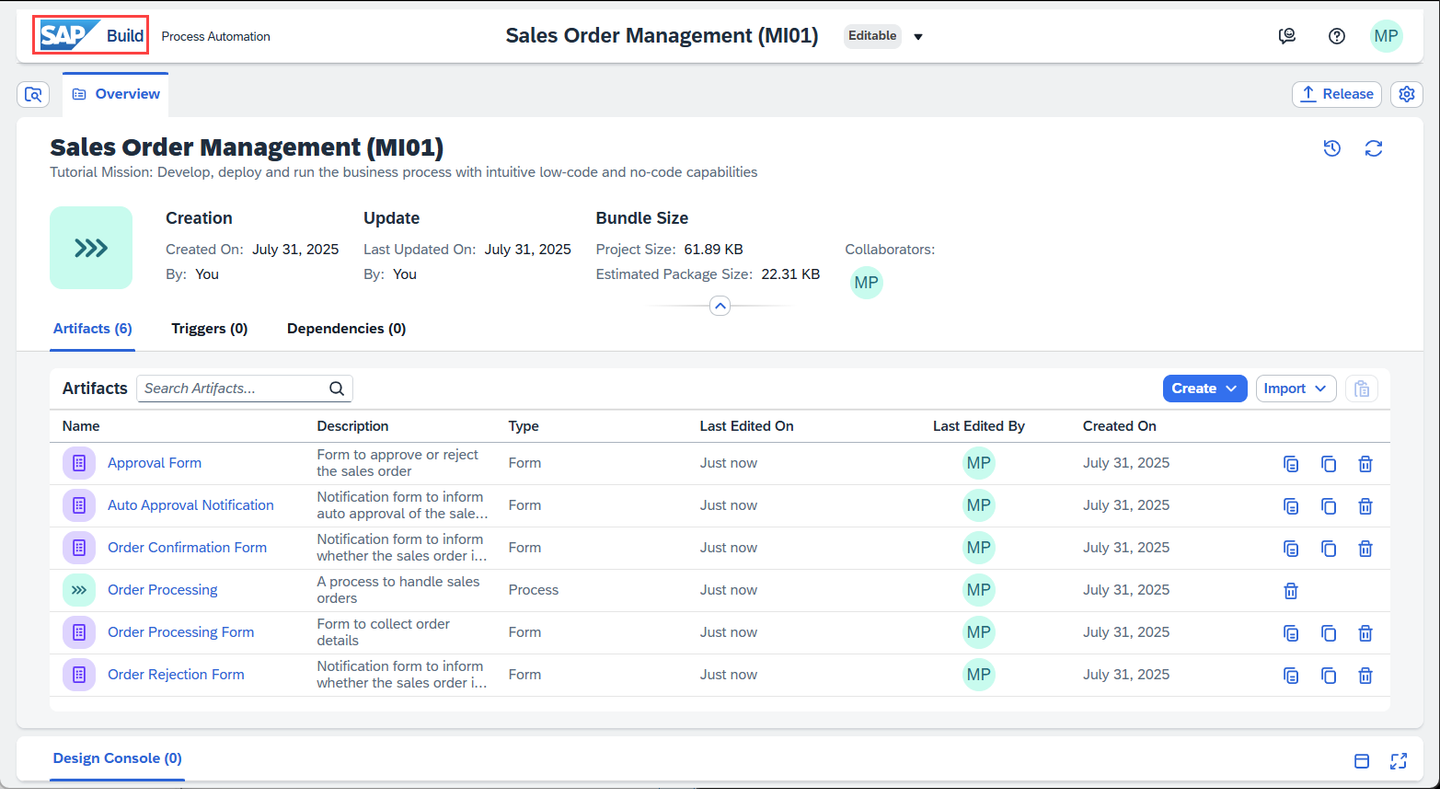Delete the Order Rejection Form artifact
Screen dimensions: 1440x789
pyautogui.click(x=1365, y=675)
